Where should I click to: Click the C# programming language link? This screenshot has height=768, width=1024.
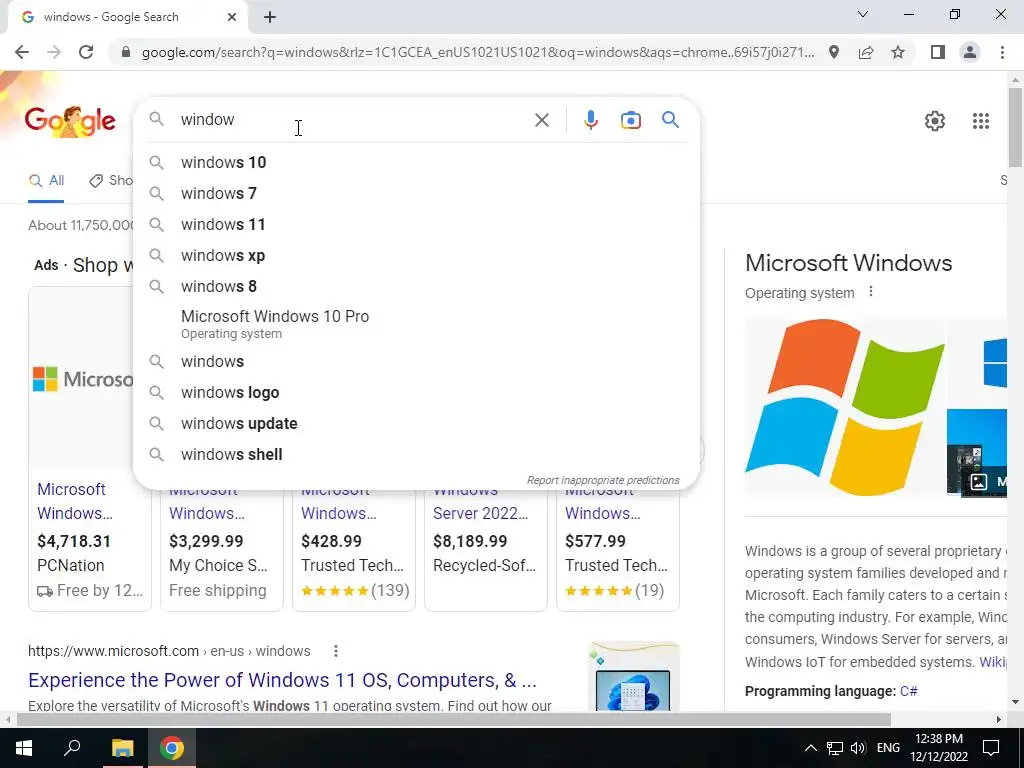pyautogui.click(x=908, y=691)
